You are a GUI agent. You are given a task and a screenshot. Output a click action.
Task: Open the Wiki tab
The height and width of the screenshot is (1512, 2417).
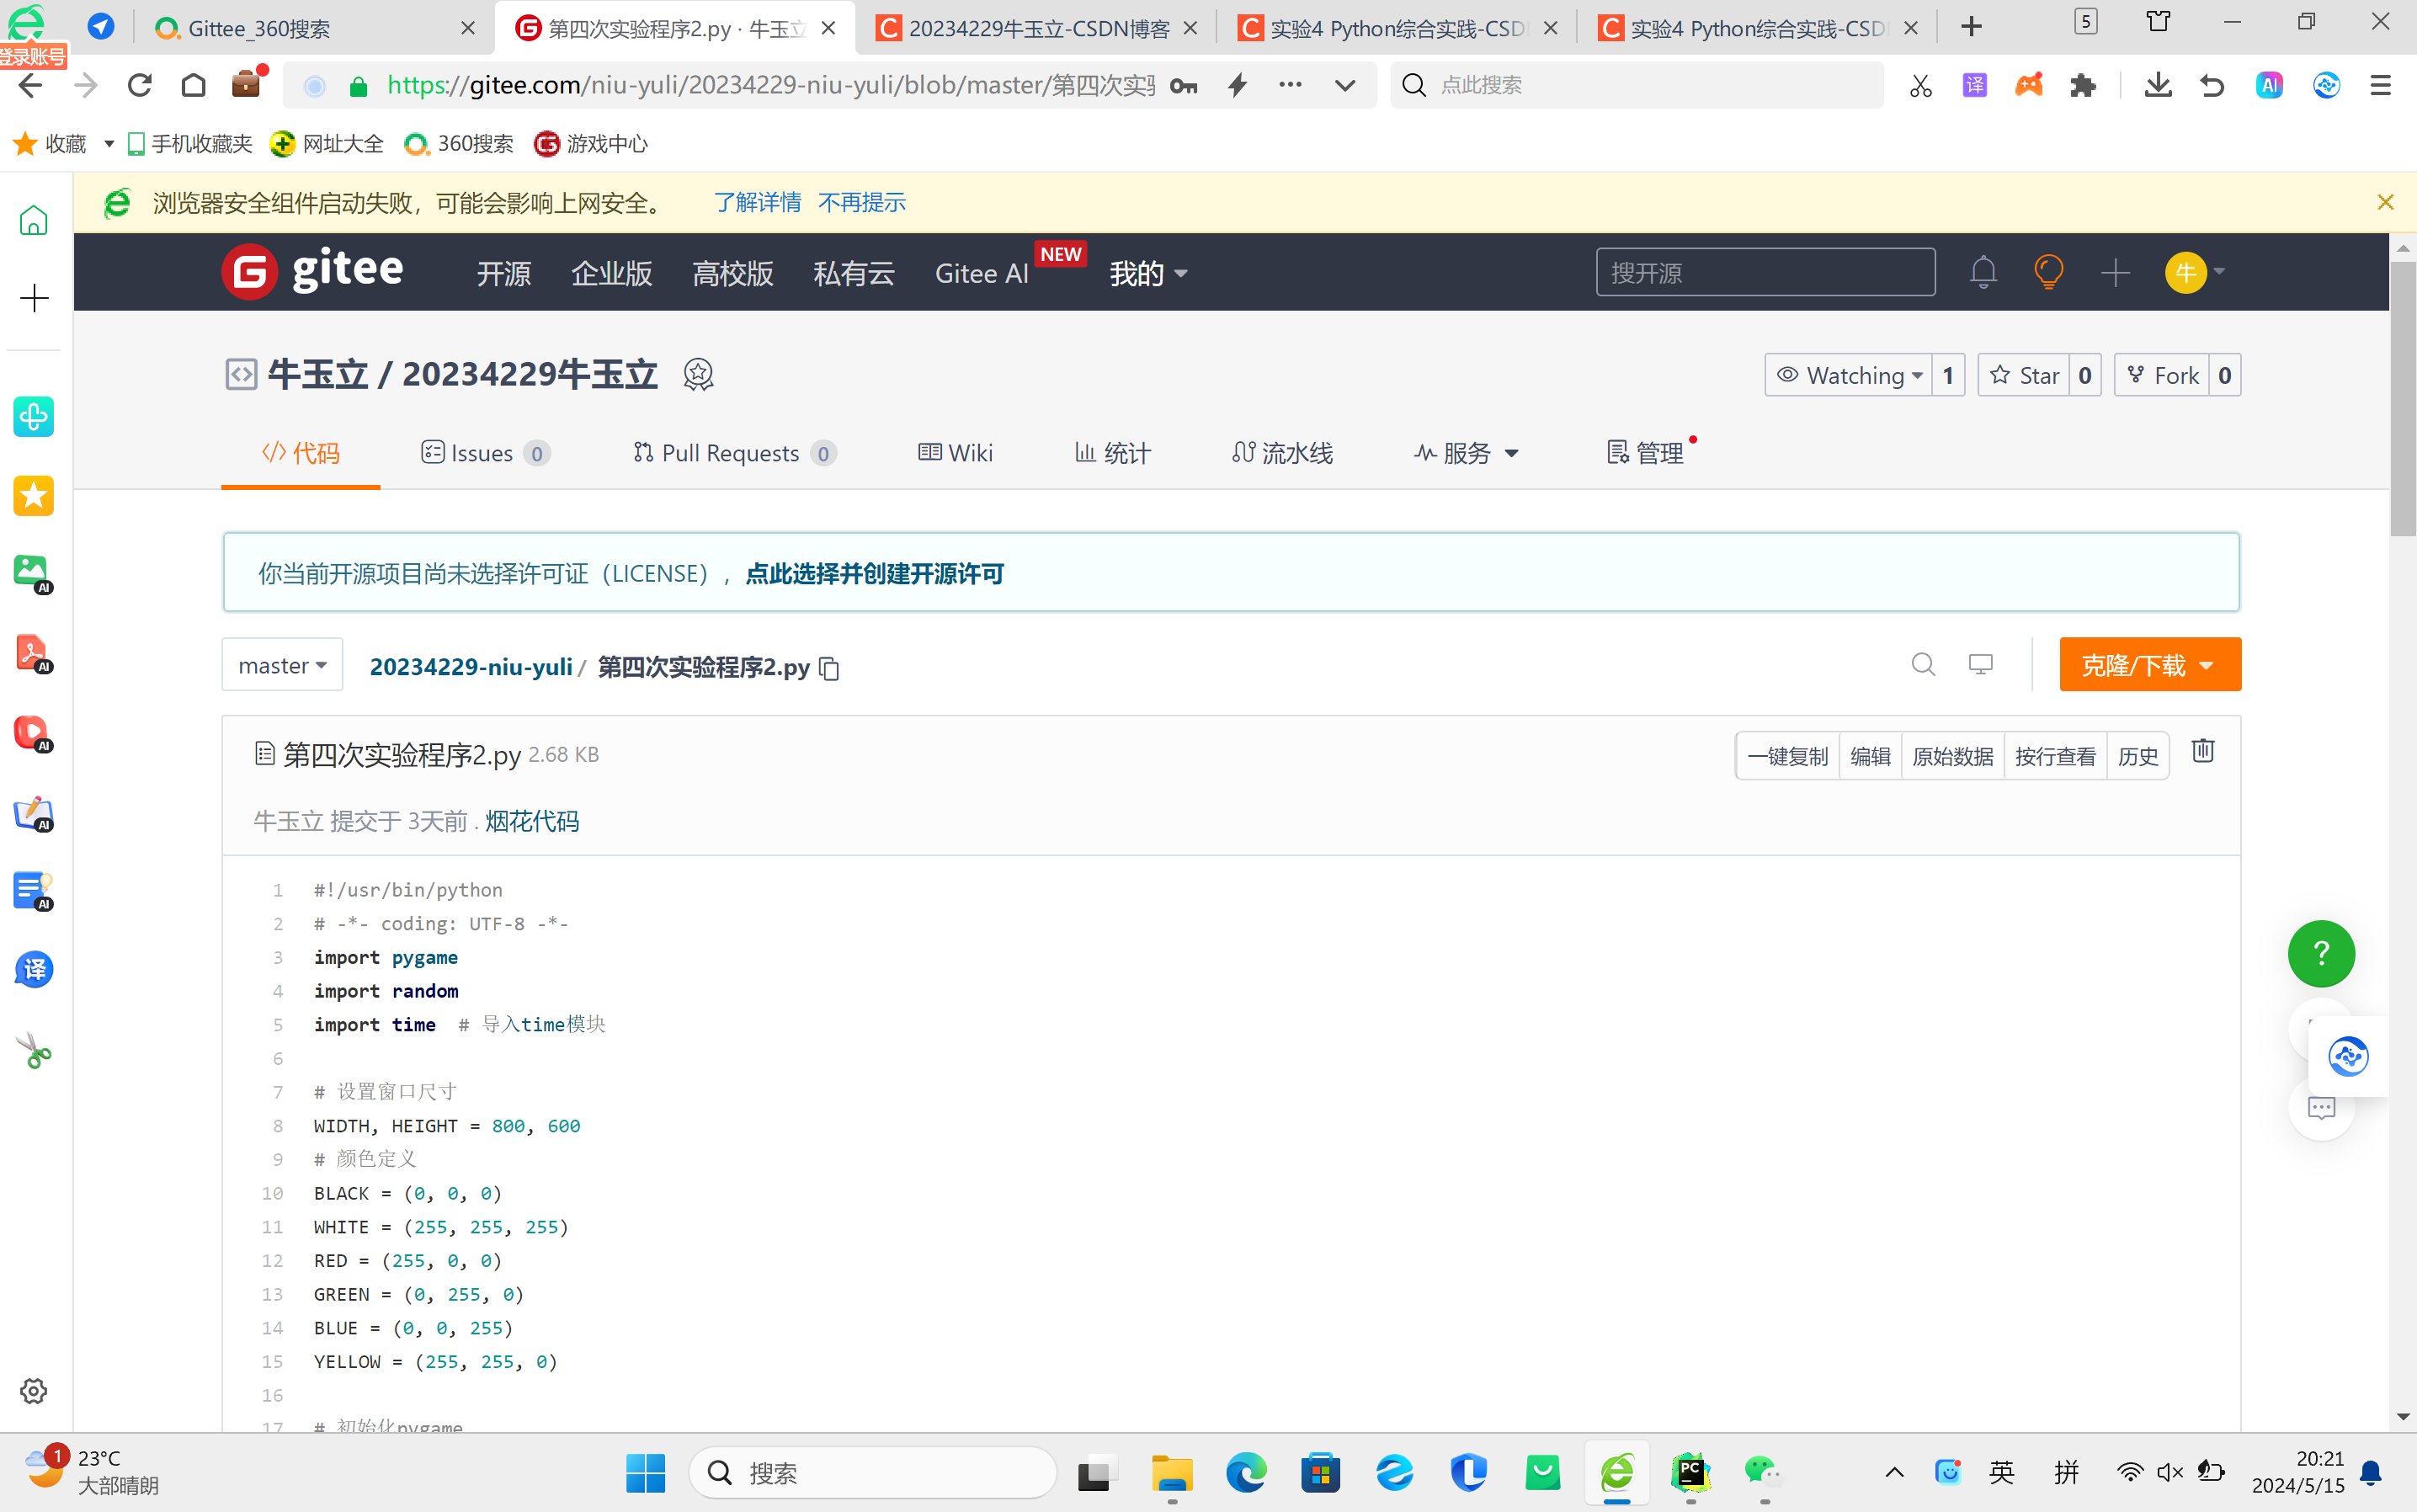955,453
